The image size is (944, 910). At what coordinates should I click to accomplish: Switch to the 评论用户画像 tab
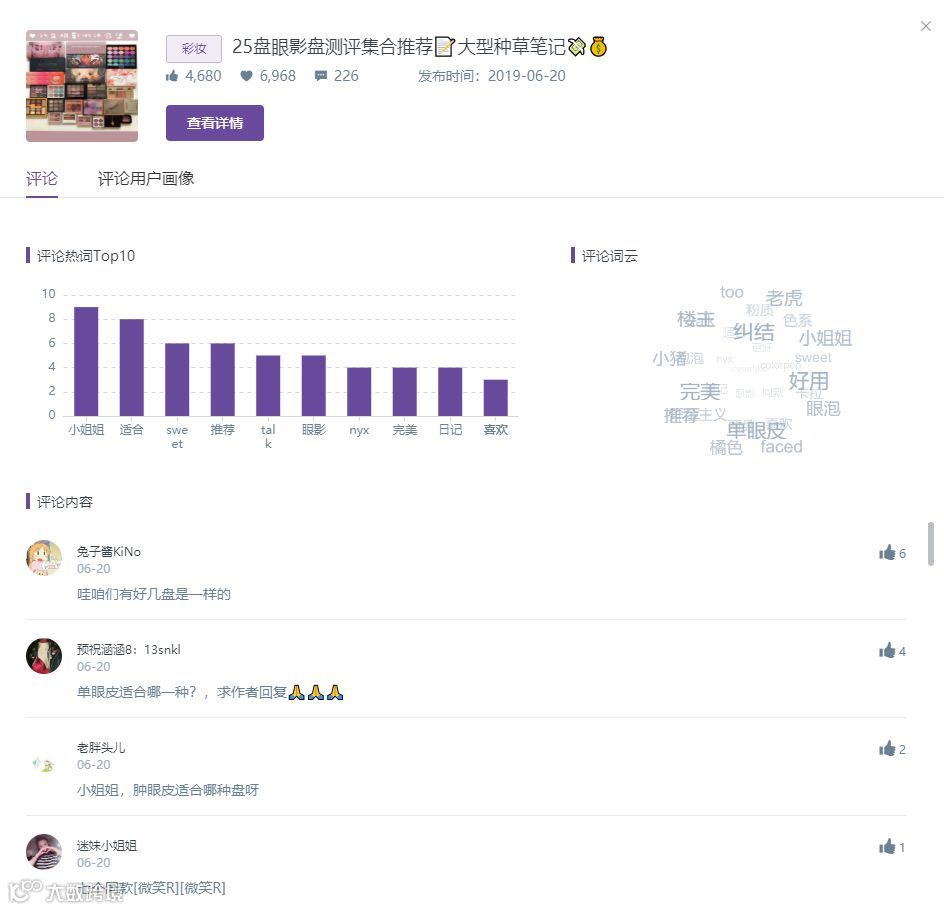(x=146, y=178)
